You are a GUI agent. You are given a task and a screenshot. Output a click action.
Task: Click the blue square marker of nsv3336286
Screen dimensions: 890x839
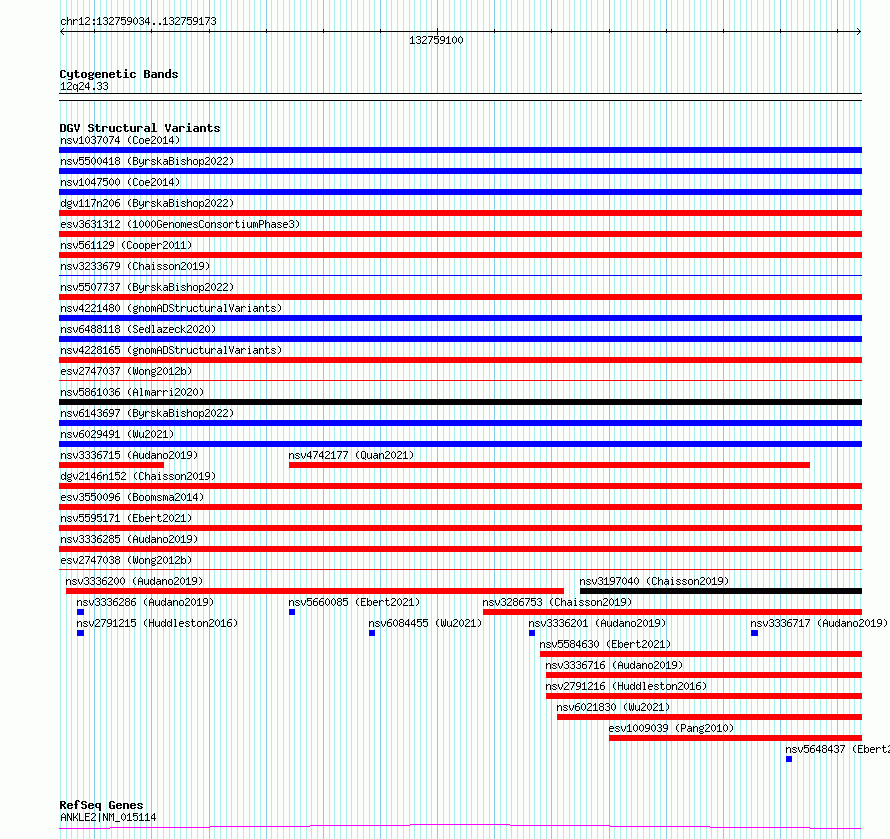click(x=81, y=612)
